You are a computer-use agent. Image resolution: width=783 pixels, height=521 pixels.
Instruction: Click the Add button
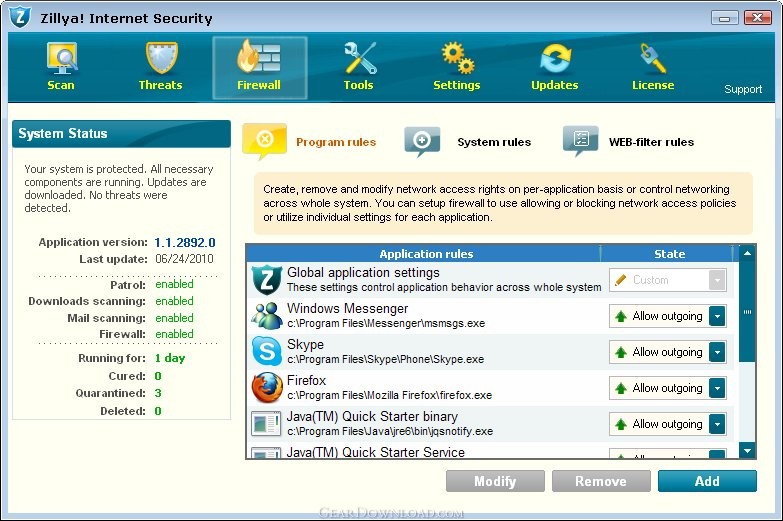pos(707,481)
